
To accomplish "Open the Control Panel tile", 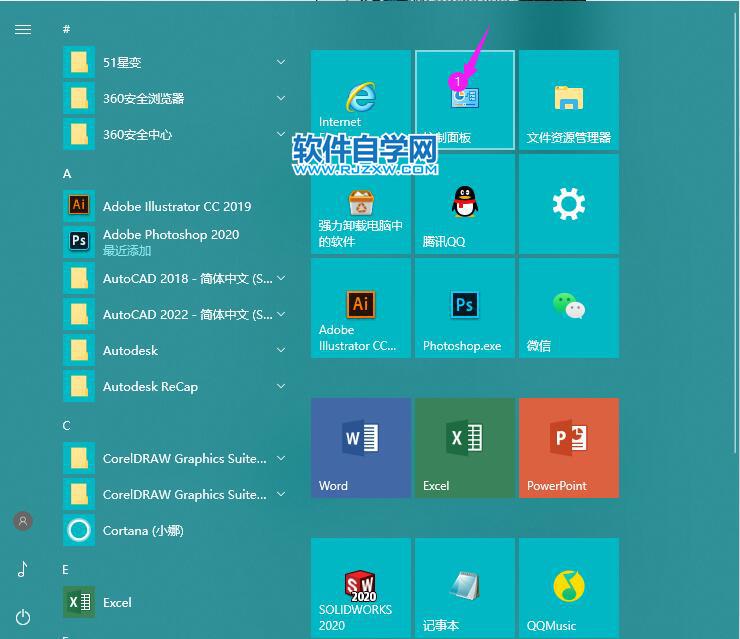I will pyautogui.click(x=464, y=100).
